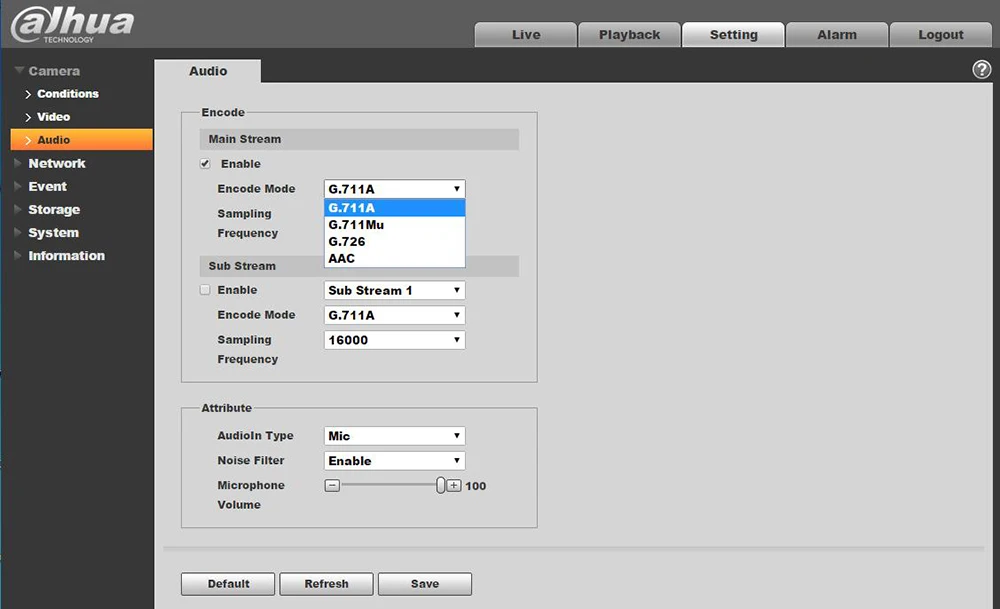Viewport: 1000px width, 609px height.
Task: Open the Sub Stream 1 dropdown
Action: 394,290
